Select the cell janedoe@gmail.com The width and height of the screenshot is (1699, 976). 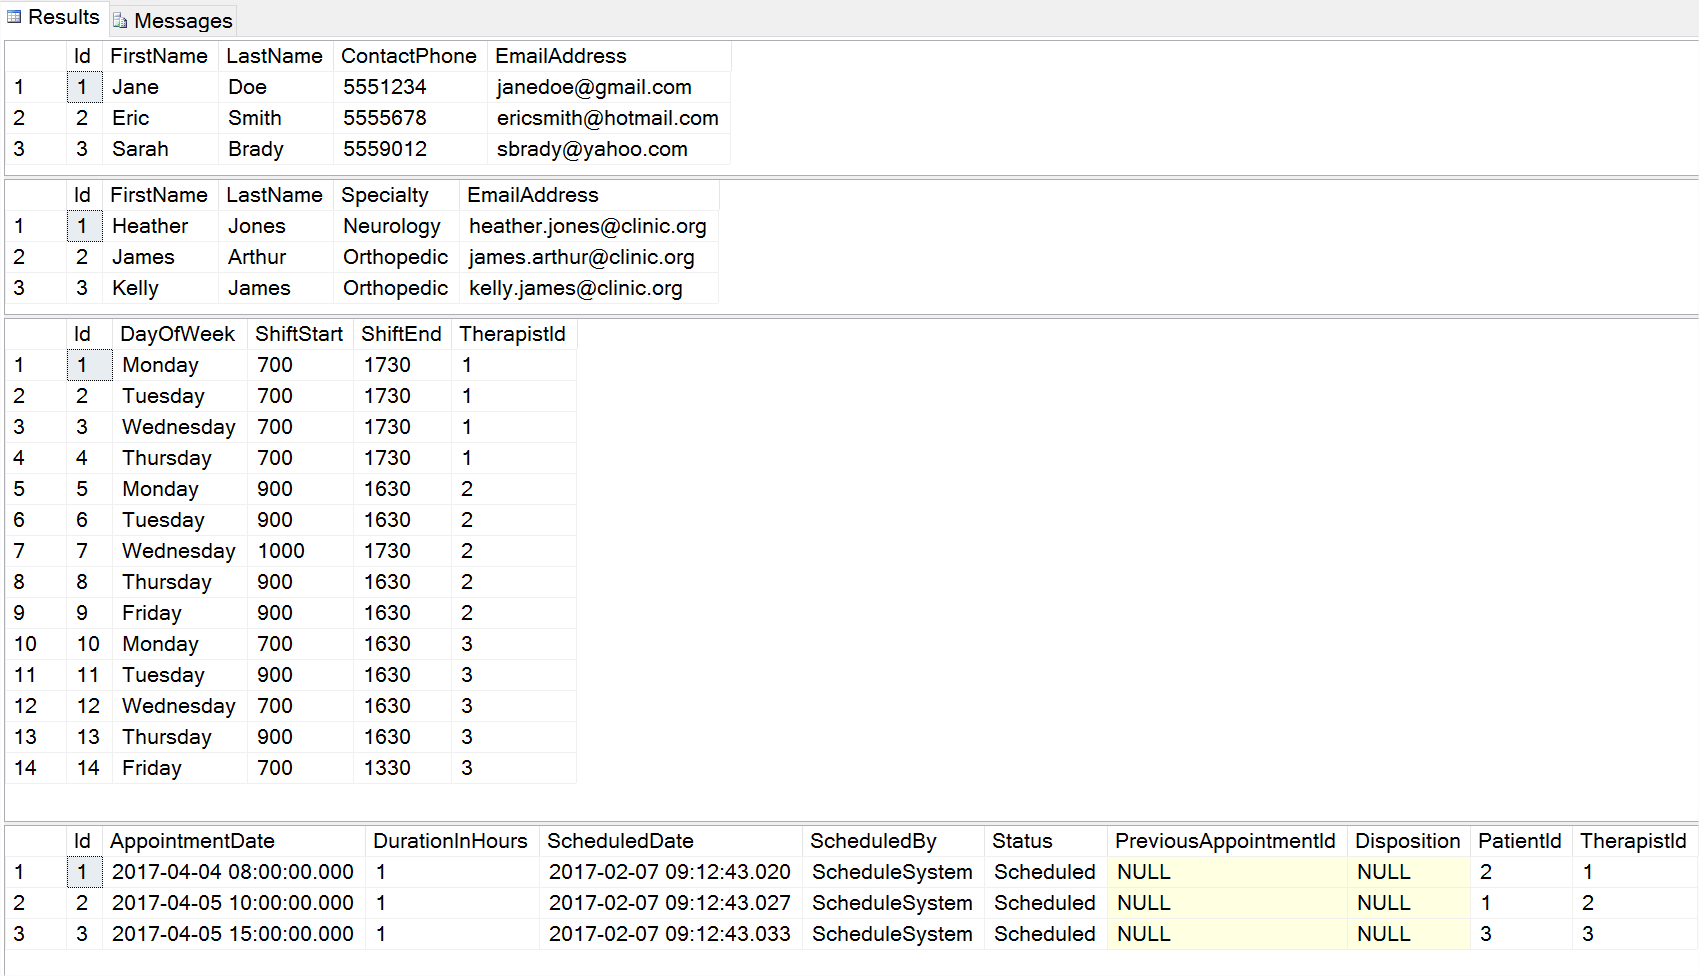pyautogui.click(x=609, y=87)
